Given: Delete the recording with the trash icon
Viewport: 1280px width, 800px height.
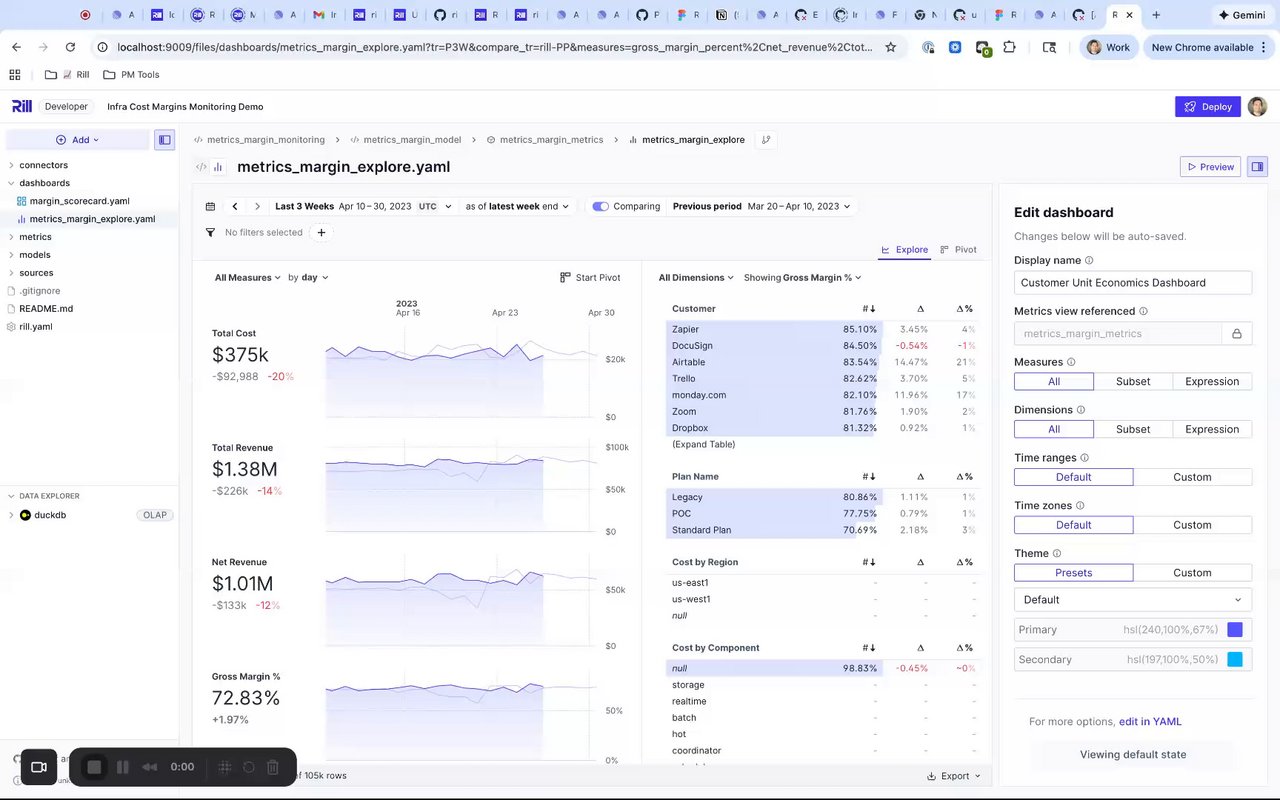Looking at the screenshot, I should [272, 767].
